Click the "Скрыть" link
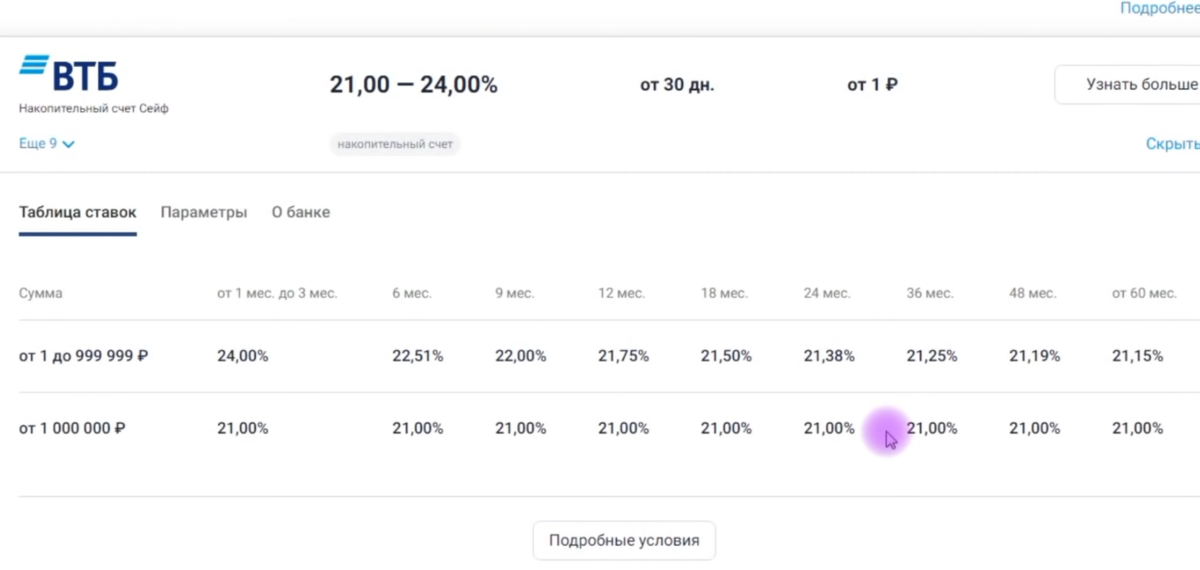The width and height of the screenshot is (1200, 570). coord(1172,144)
